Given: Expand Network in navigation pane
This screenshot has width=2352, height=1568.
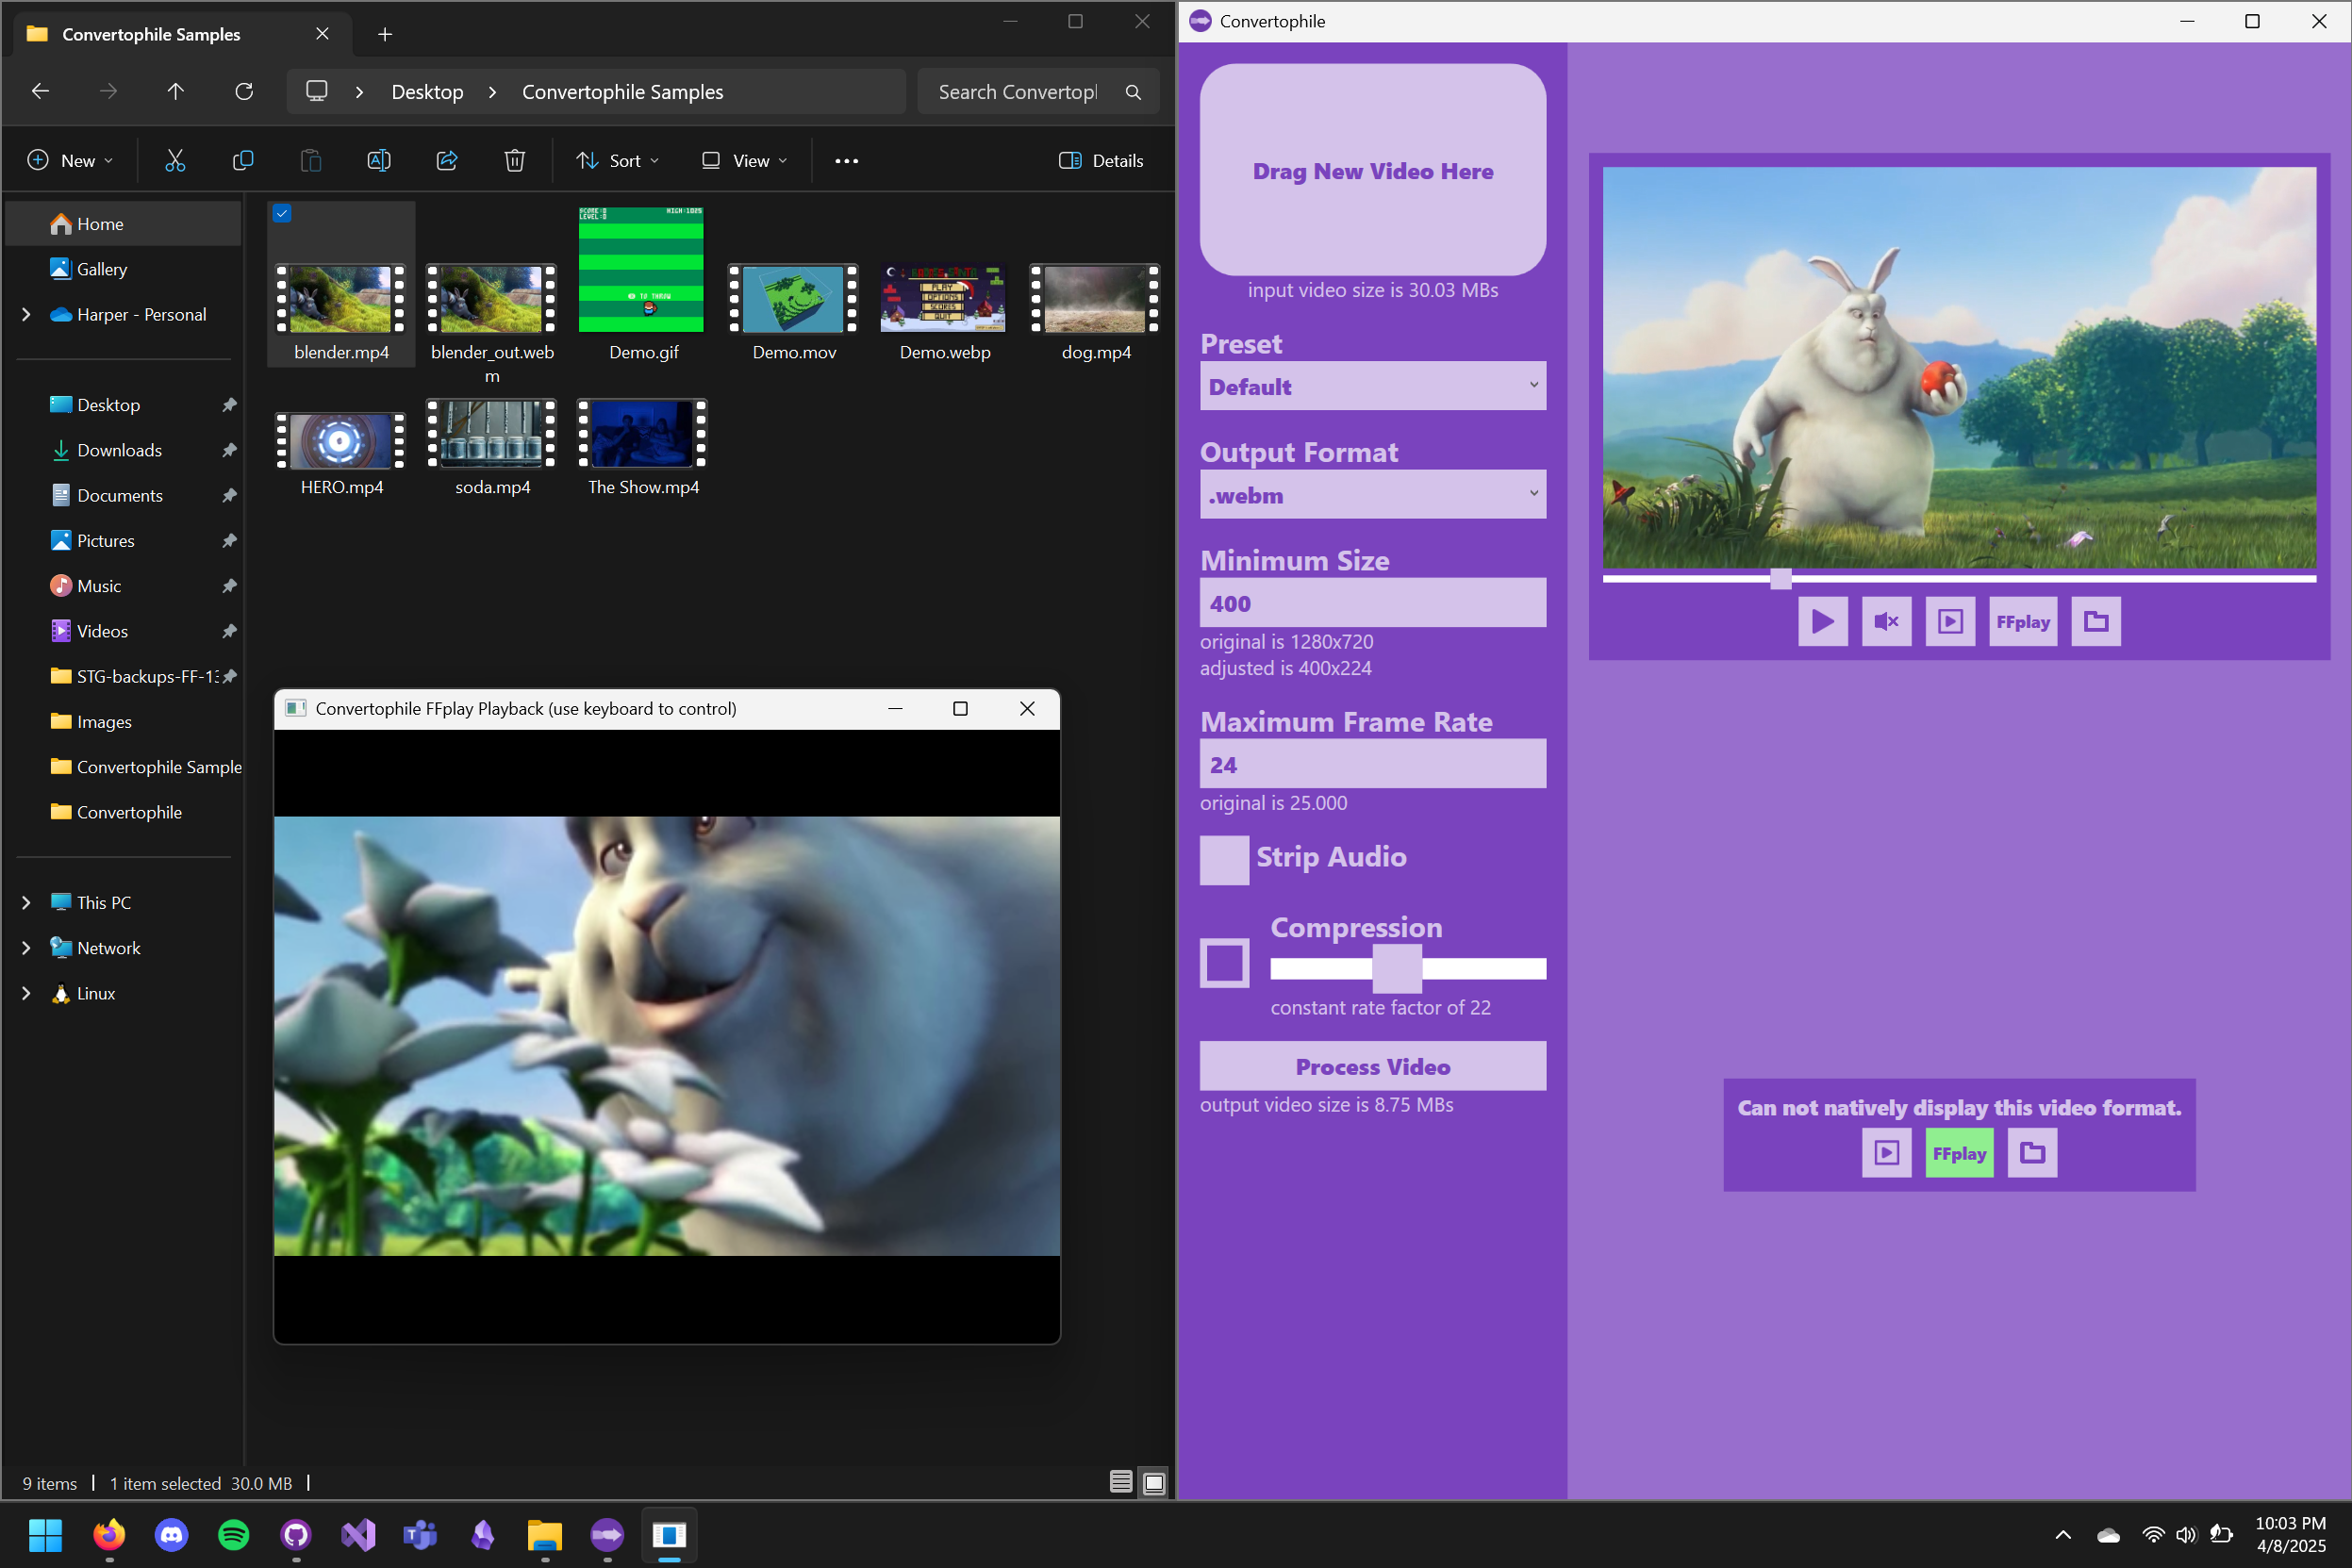Looking at the screenshot, I should click(27, 947).
